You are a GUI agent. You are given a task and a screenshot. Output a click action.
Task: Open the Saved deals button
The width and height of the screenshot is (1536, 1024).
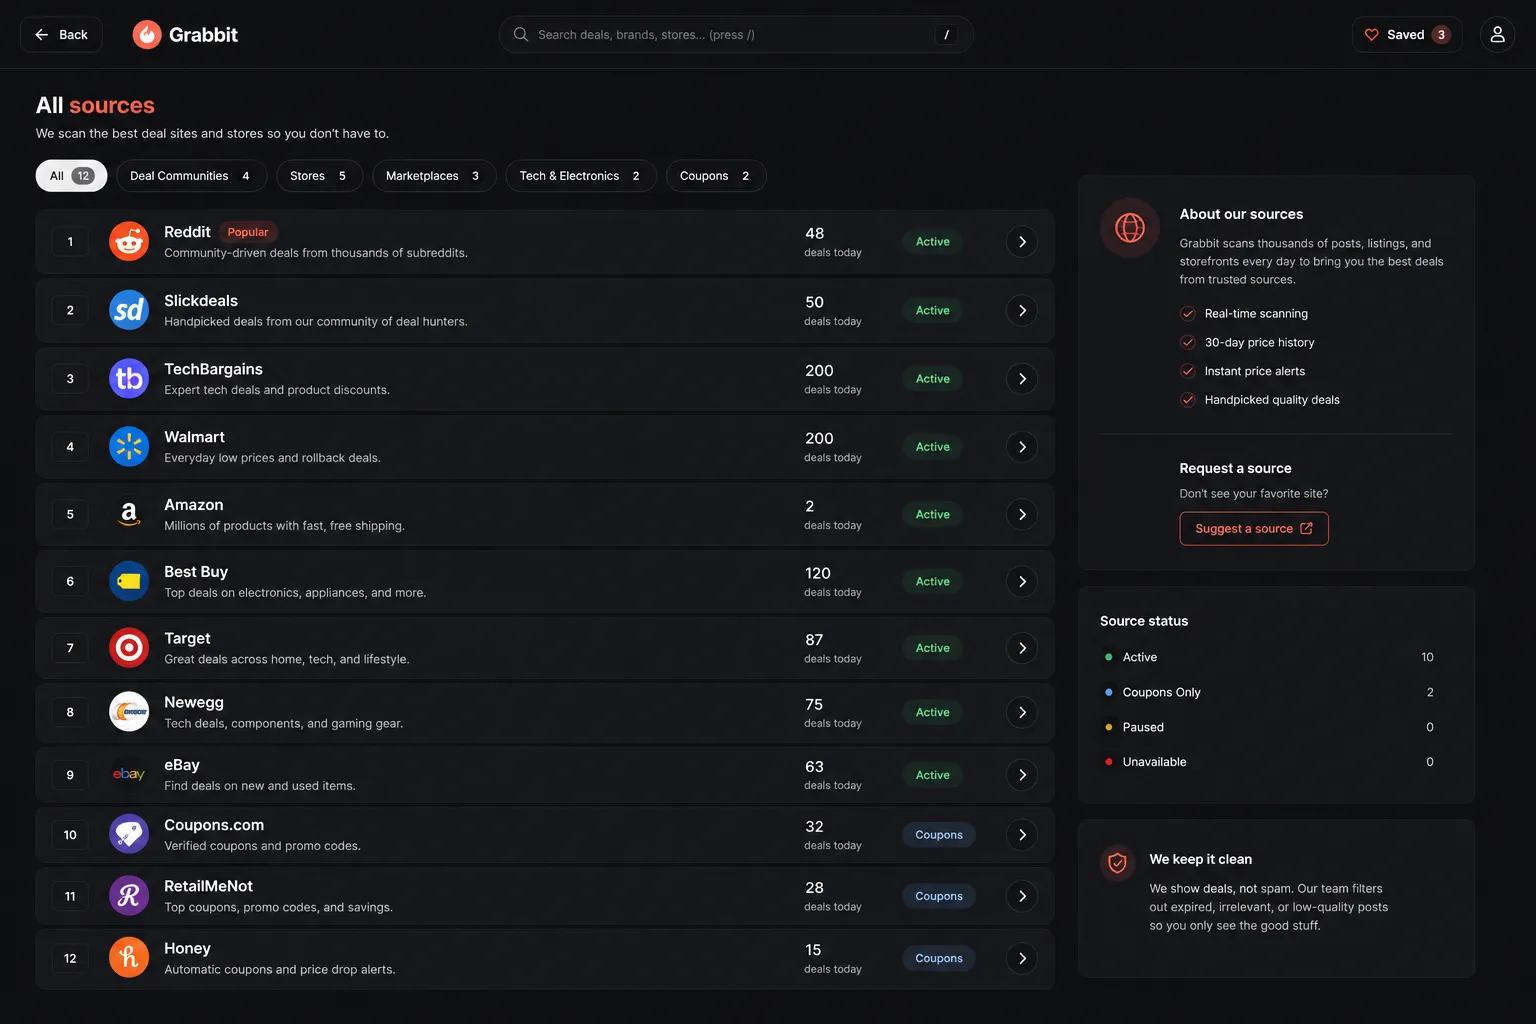(x=1407, y=35)
